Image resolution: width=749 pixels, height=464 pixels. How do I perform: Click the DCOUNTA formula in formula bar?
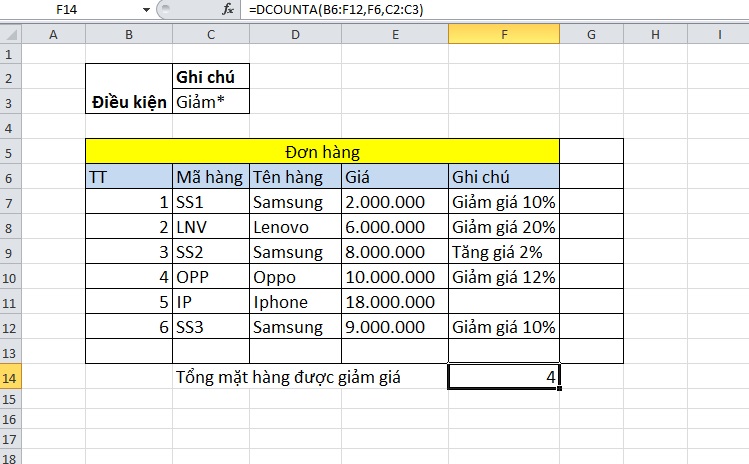tap(328, 10)
